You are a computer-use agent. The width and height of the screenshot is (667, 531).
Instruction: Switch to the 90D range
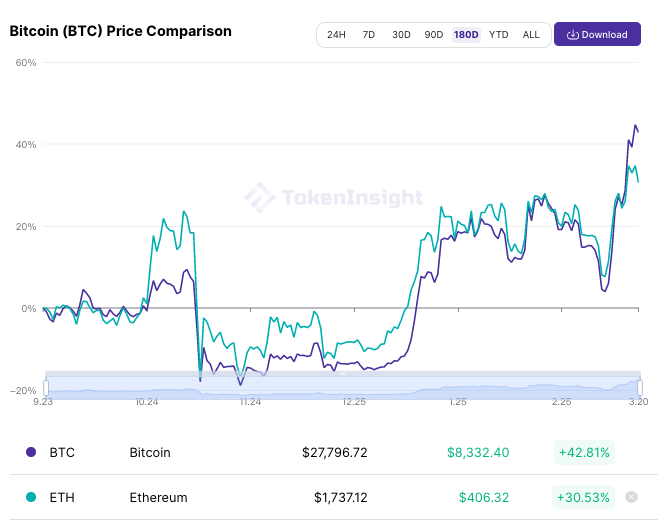click(433, 35)
